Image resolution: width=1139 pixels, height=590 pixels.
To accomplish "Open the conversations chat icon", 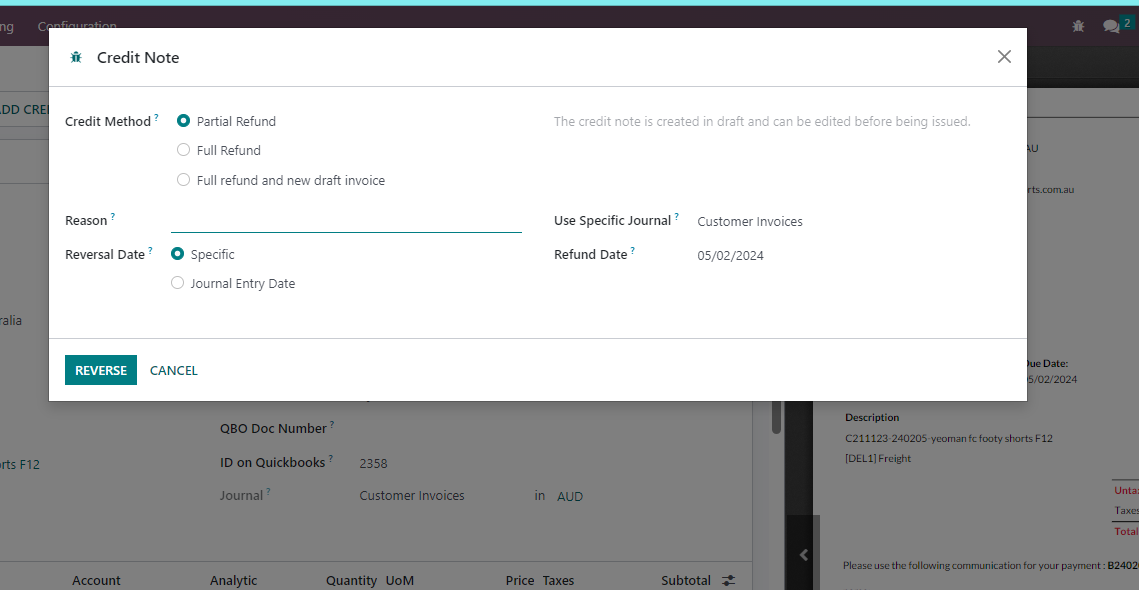I will (1111, 26).
